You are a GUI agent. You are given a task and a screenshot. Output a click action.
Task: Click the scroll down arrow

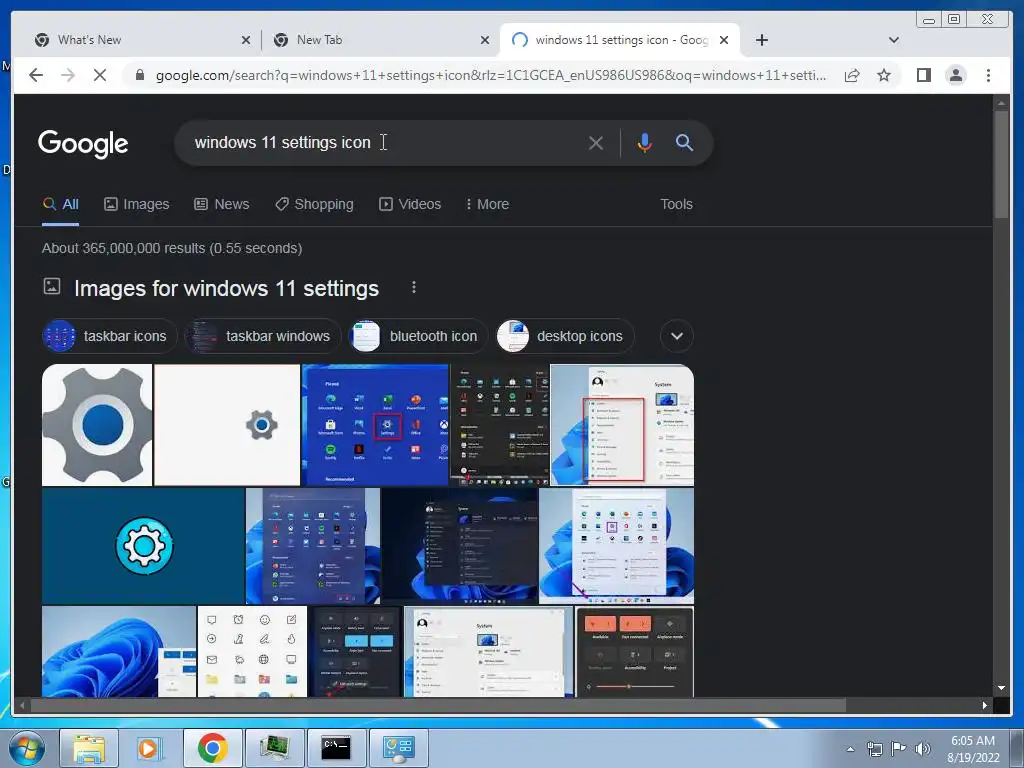click(1001, 688)
